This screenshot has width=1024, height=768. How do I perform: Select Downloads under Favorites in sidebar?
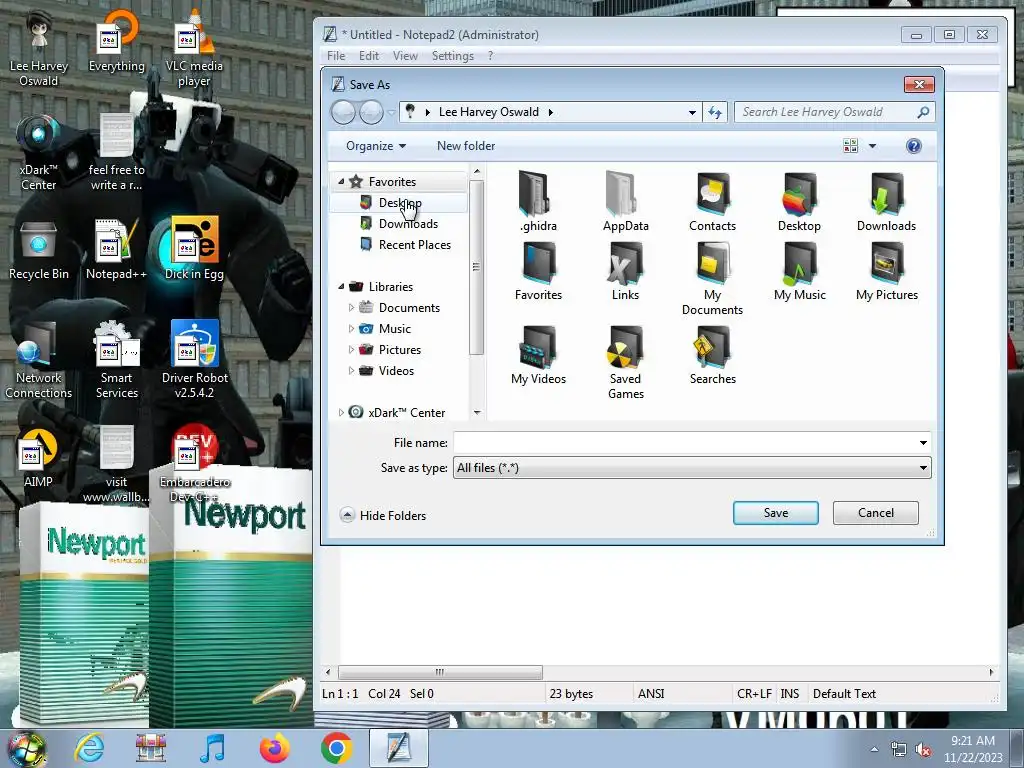(x=408, y=223)
